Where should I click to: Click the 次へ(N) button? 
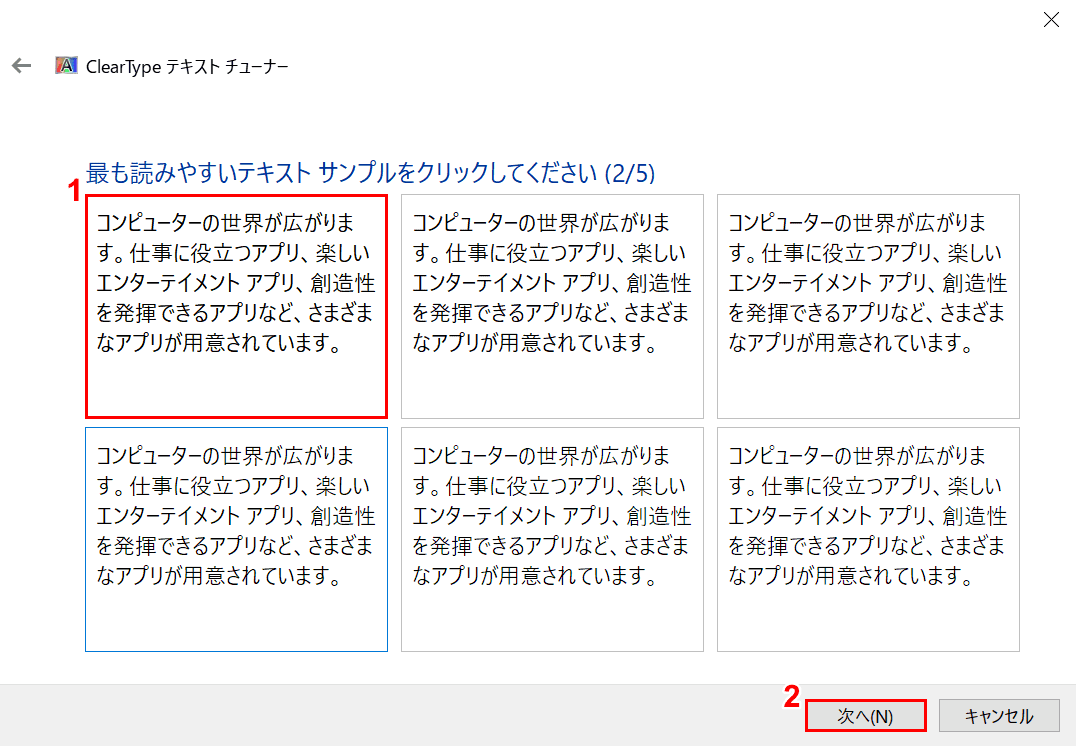(x=865, y=716)
